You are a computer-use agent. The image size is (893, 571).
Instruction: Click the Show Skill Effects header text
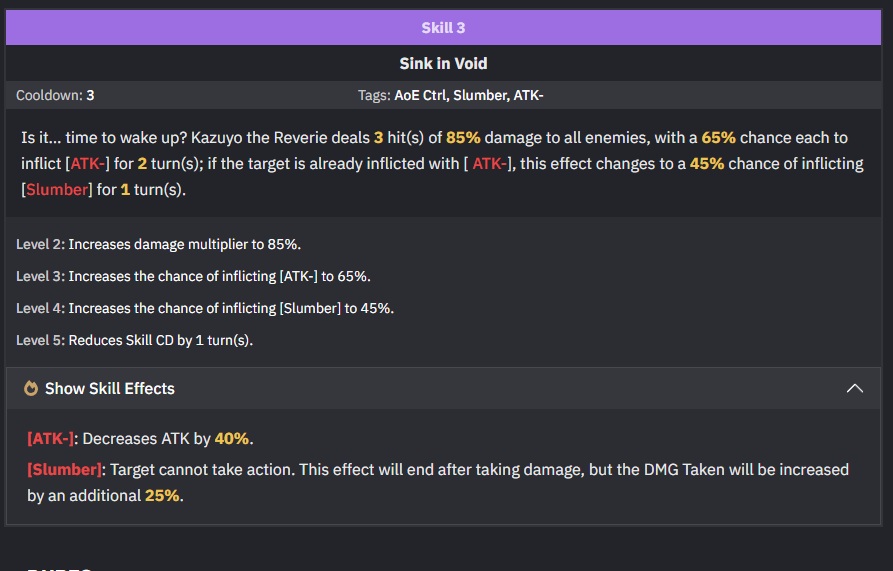(110, 388)
